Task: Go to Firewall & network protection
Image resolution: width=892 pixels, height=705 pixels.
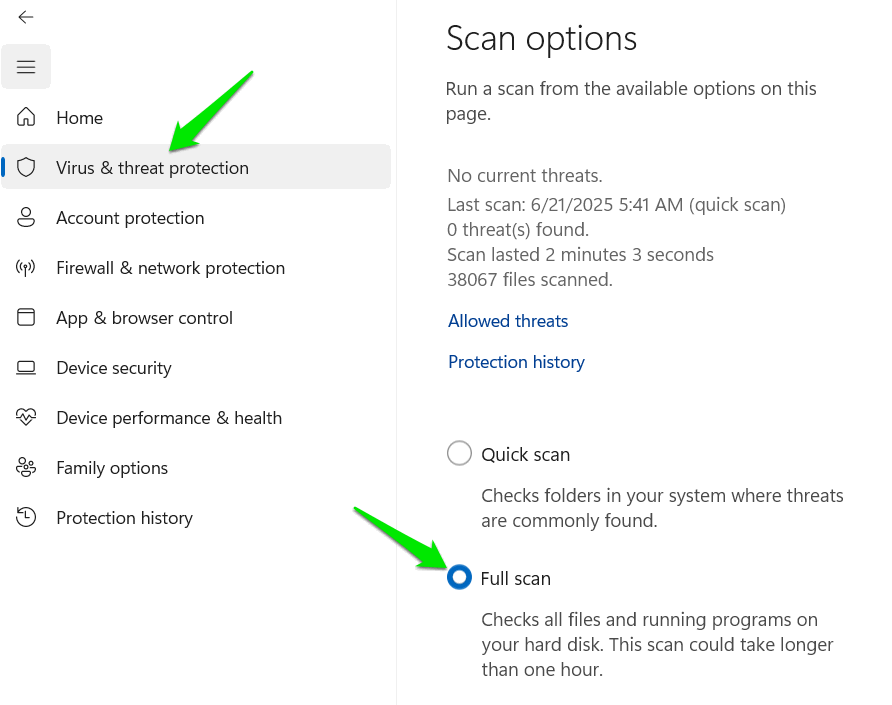Action: tap(170, 268)
